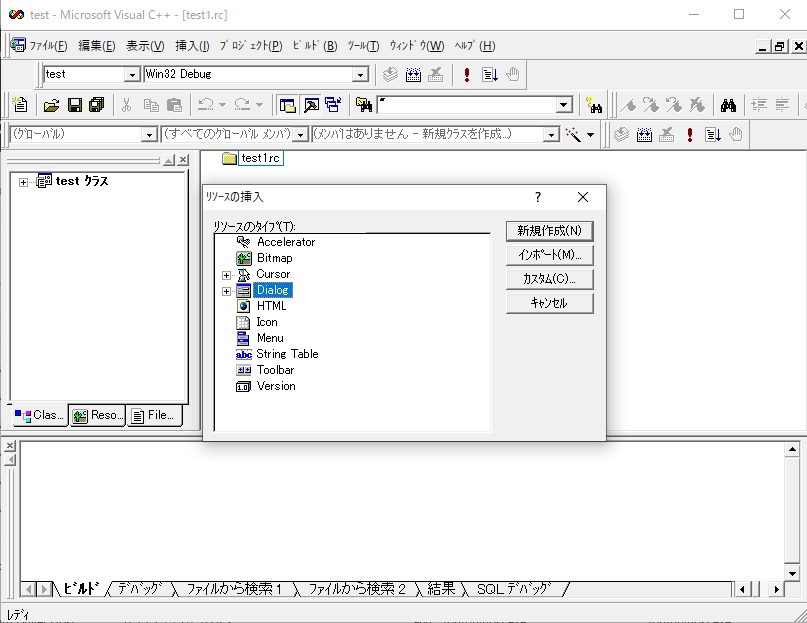This screenshot has height=623, width=807.
Task: Click the Save floppy disk icon
Action: coord(75,106)
